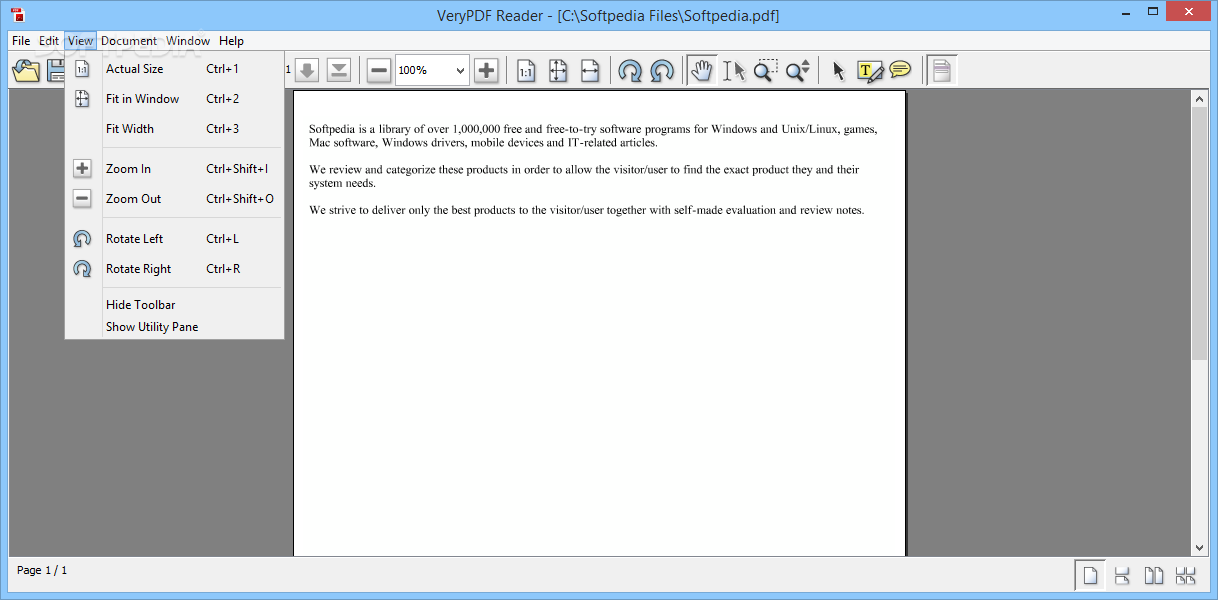Click the 'Softpedia is a library' paragraph
This screenshot has width=1218, height=600.
pyautogui.click(x=593, y=136)
